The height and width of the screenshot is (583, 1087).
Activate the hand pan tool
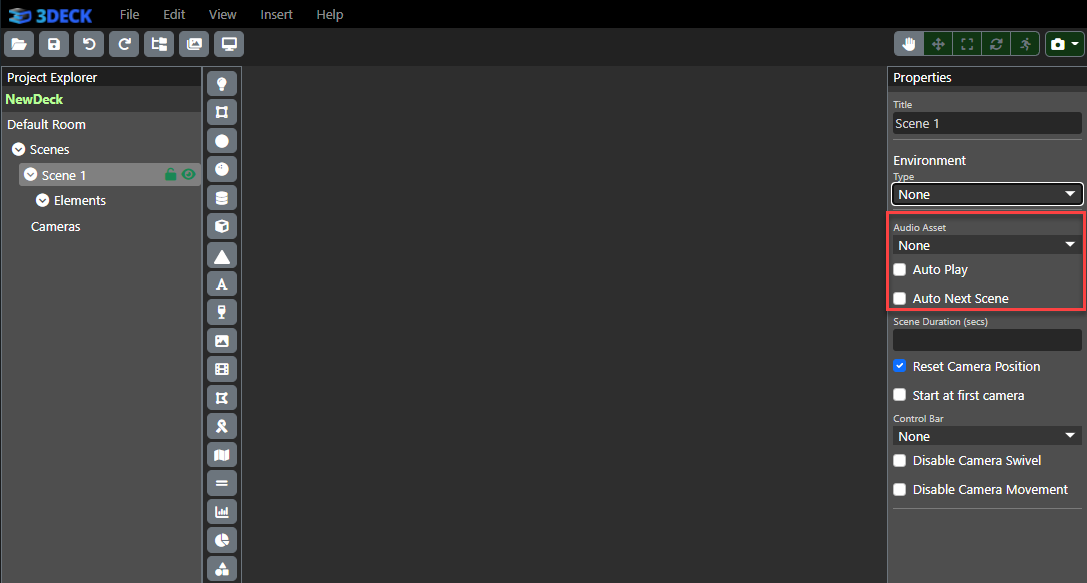pos(909,44)
